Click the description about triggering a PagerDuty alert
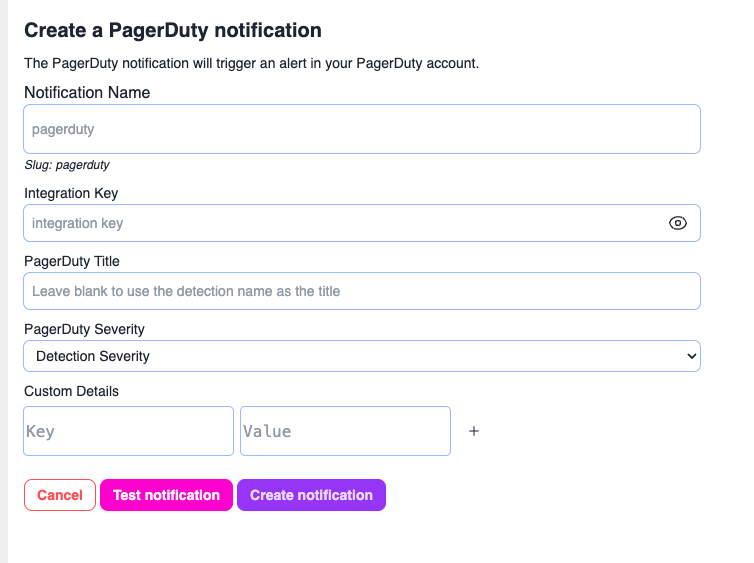This screenshot has height=563, width=754. tap(252, 63)
